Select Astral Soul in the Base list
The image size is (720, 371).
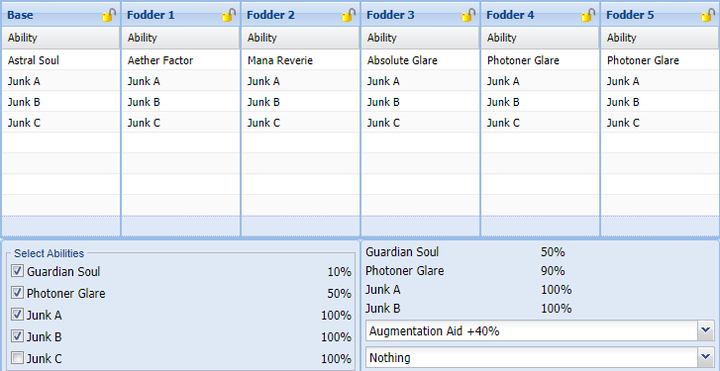(61, 60)
